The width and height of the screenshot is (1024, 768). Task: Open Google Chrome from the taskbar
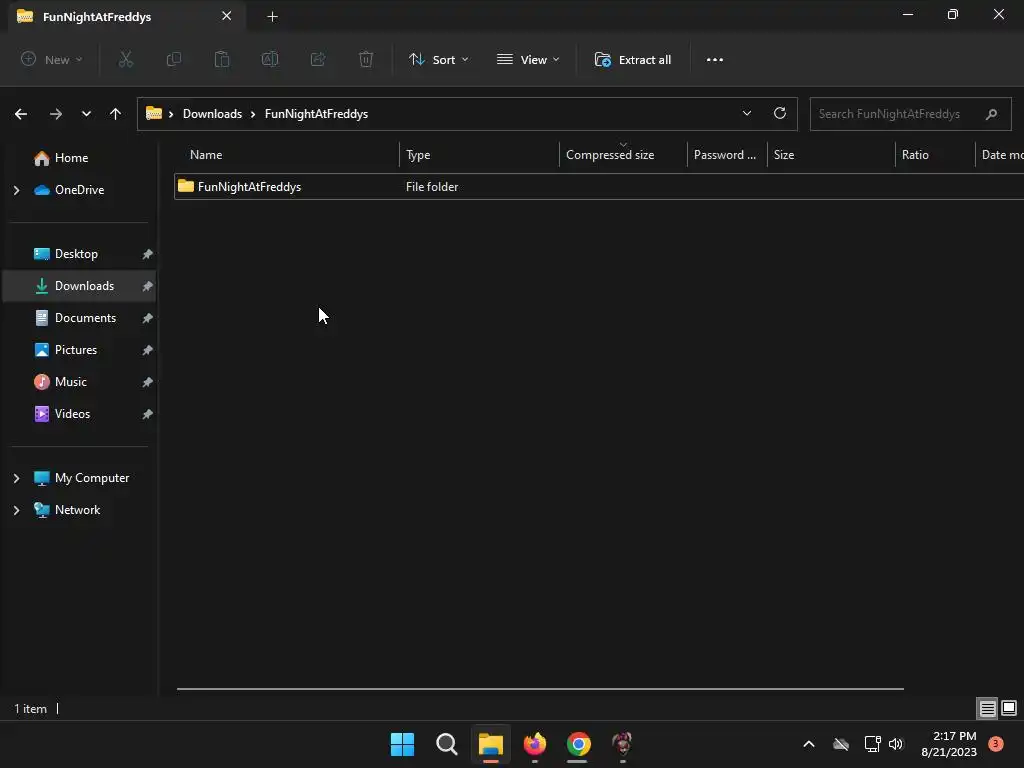pyautogui.click(x=579, y=744)
